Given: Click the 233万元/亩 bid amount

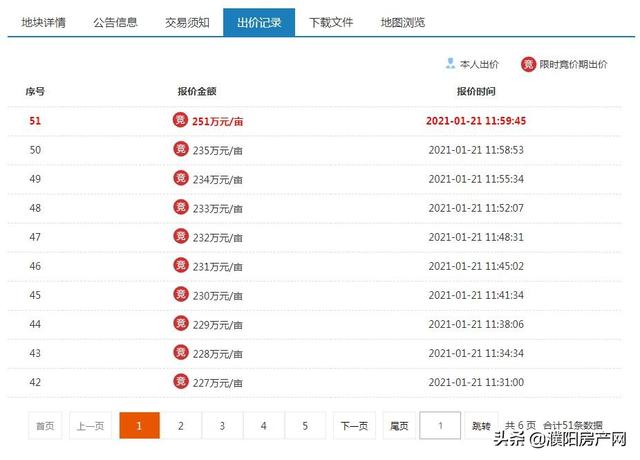Looking at the screenshot, I should point(218,208).
